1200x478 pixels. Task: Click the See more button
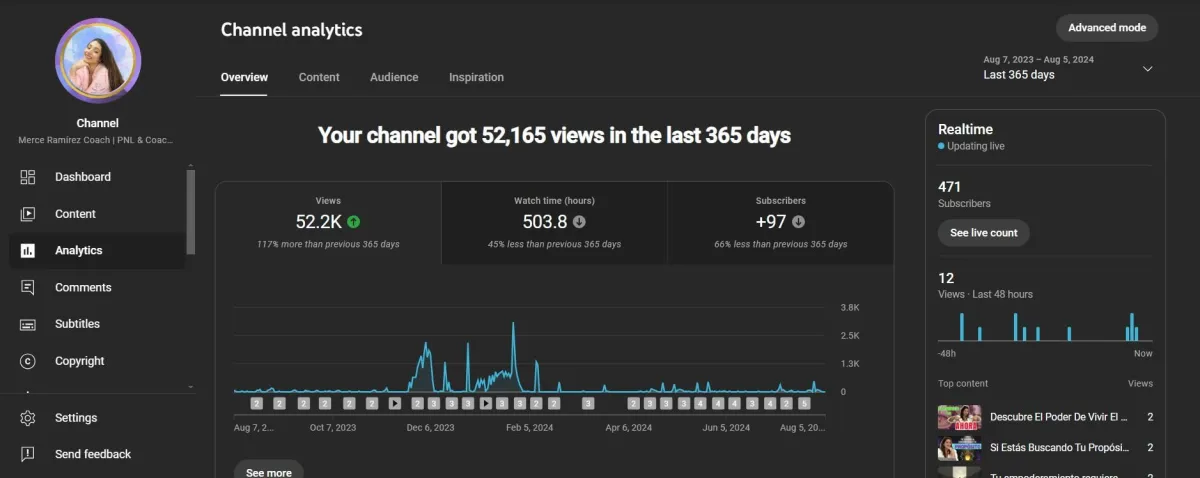pos(269,471)
